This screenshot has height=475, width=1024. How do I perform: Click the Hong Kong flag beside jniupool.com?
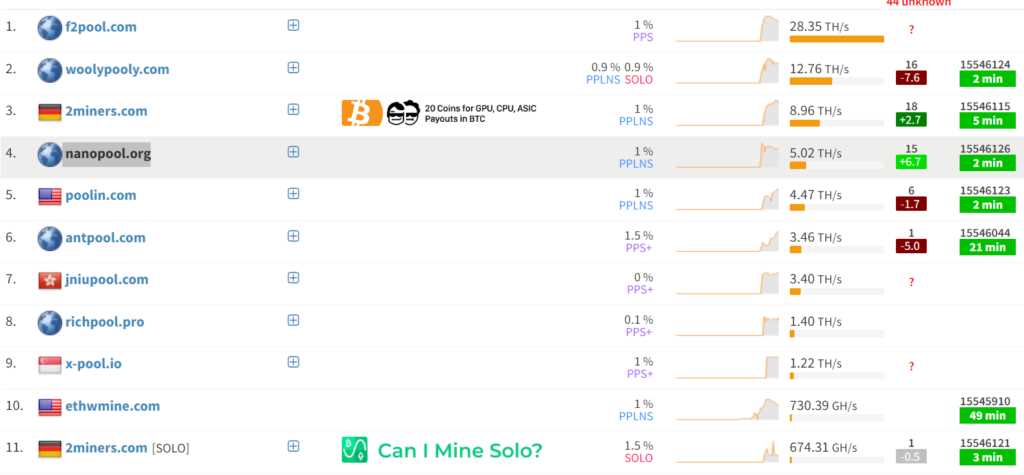(50, 280)
